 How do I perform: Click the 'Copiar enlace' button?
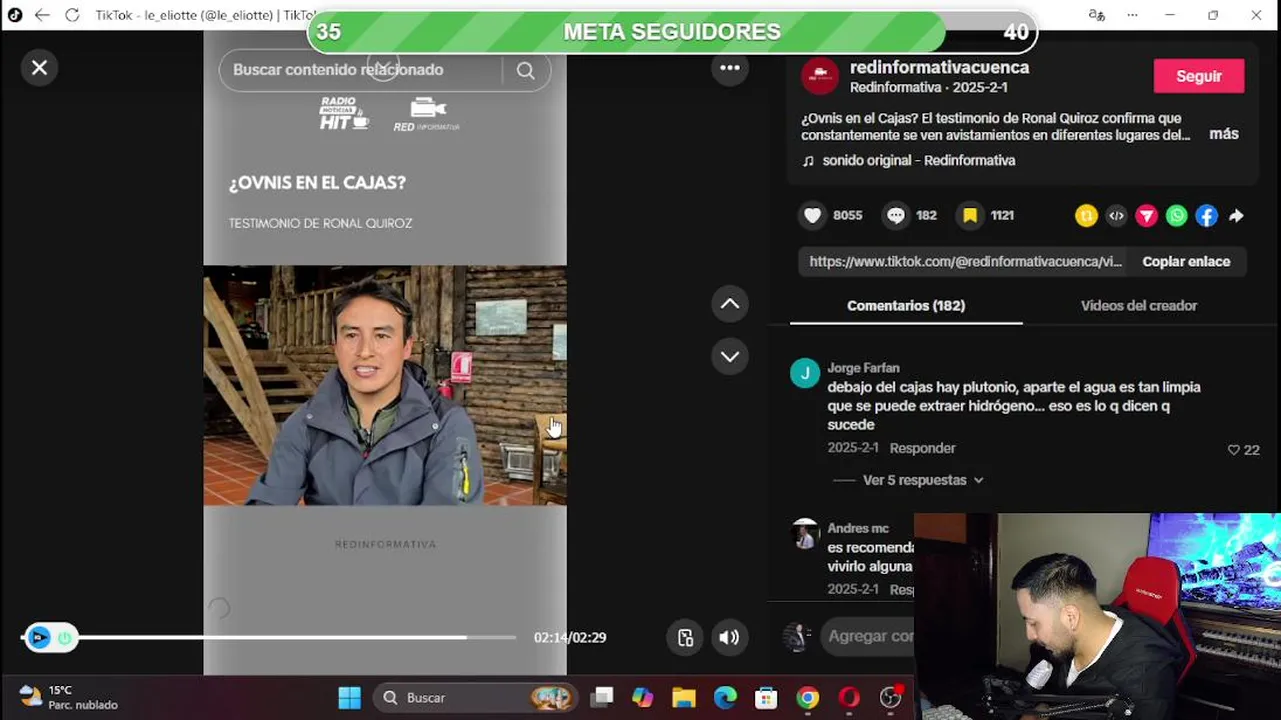point(1186,262)
